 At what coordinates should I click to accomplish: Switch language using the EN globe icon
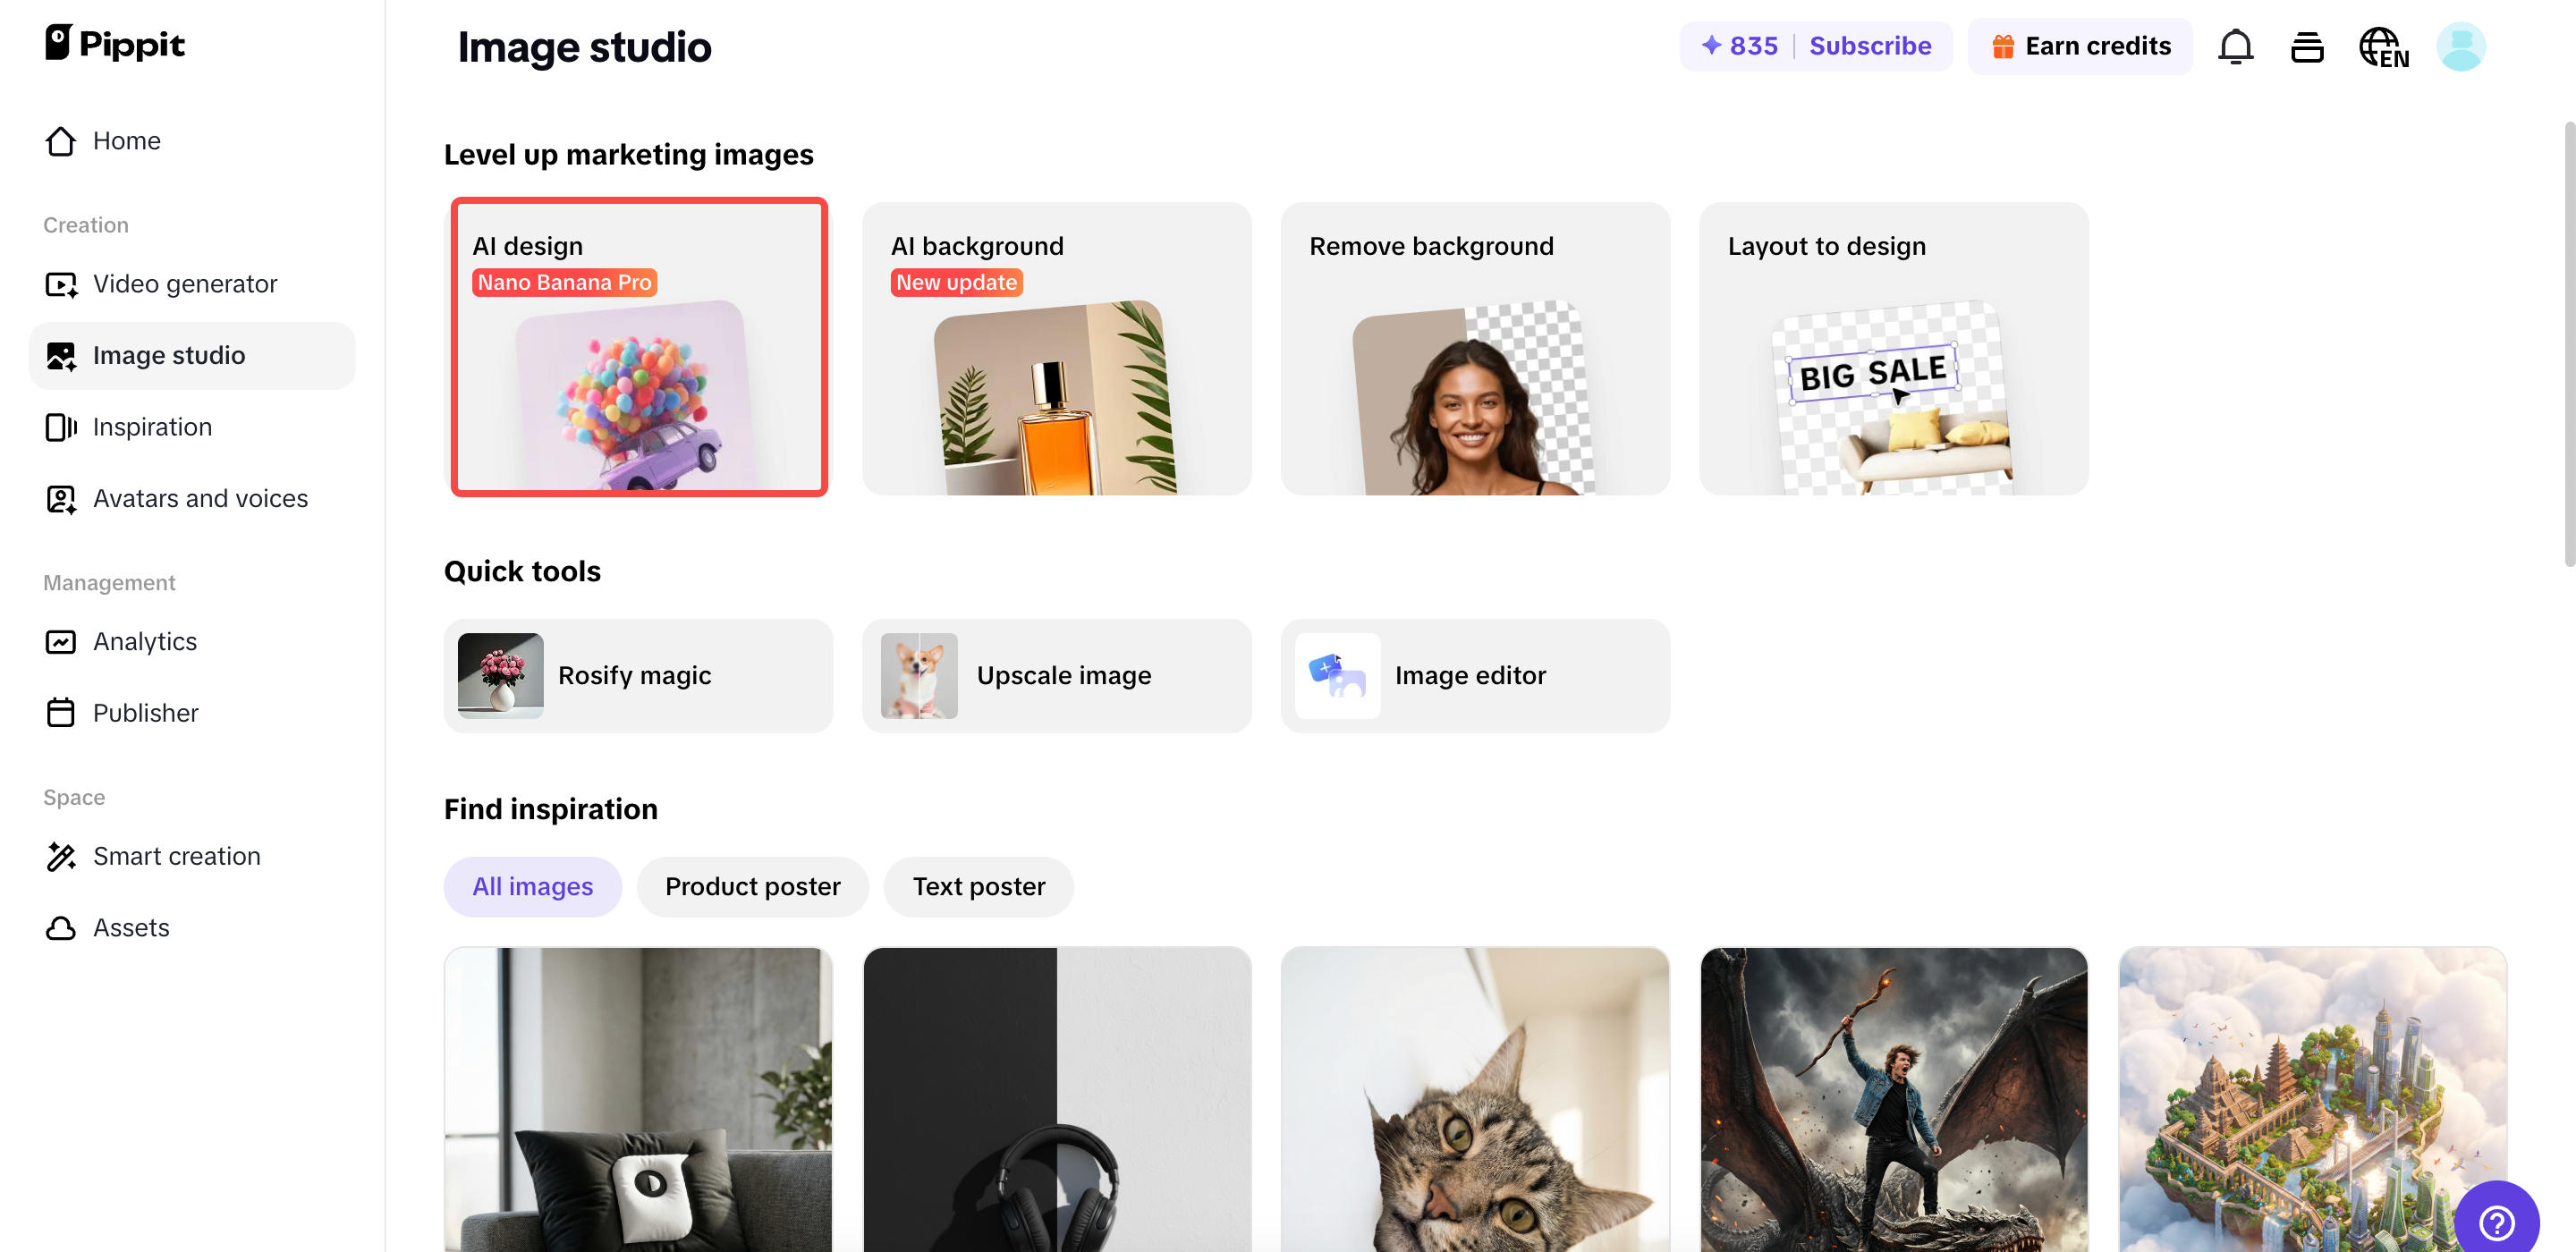tap(2383, 46)
